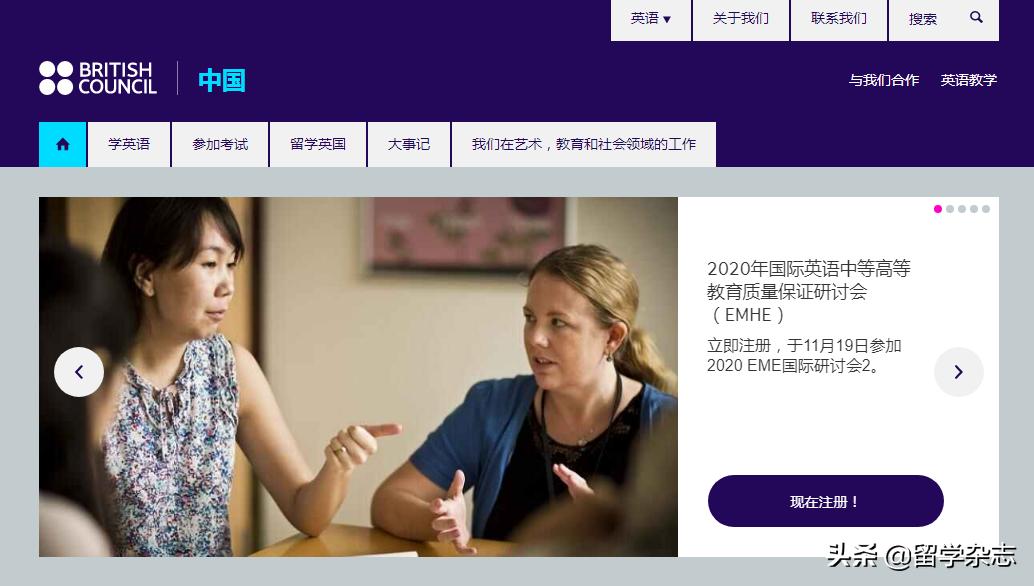Open the 大事记 tab
This screenshot has width=1034, height=586.
(x=409, y=144)
